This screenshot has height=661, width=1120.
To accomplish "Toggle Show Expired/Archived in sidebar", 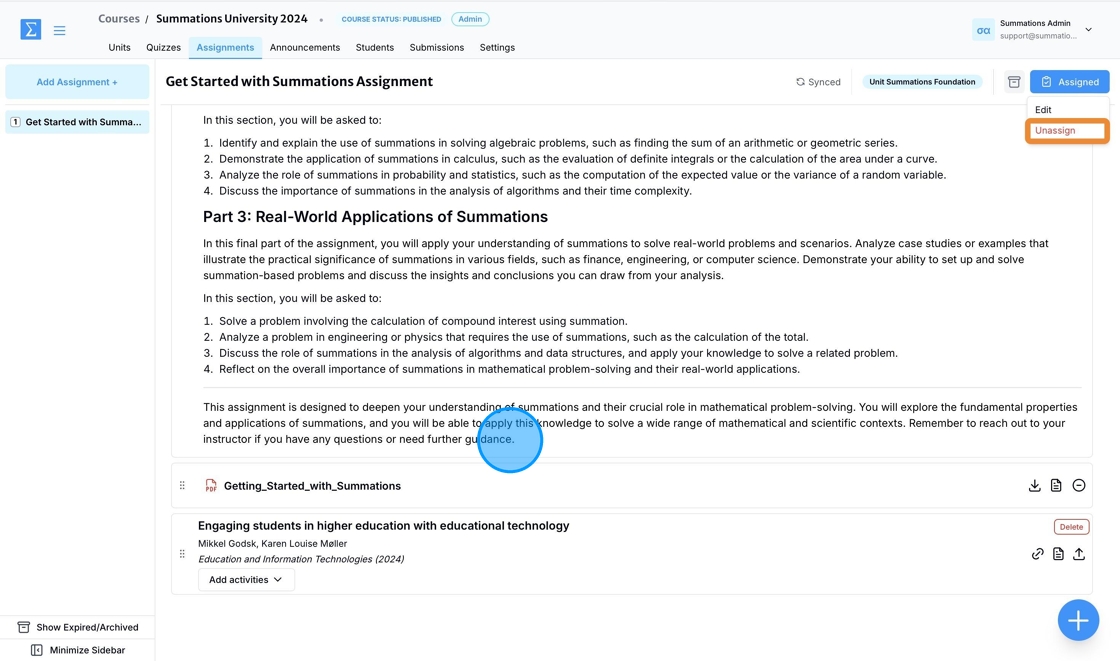I will point(78,627).
